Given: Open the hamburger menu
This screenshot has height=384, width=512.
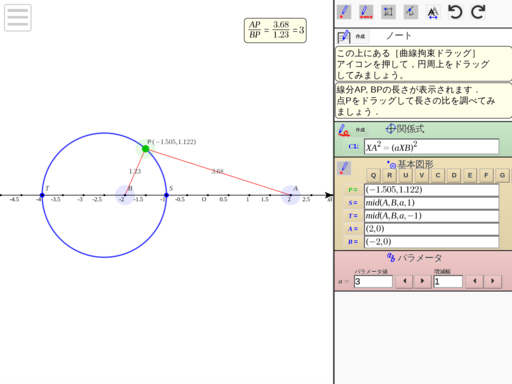Looking at the screenshot, I should point(18,18).
